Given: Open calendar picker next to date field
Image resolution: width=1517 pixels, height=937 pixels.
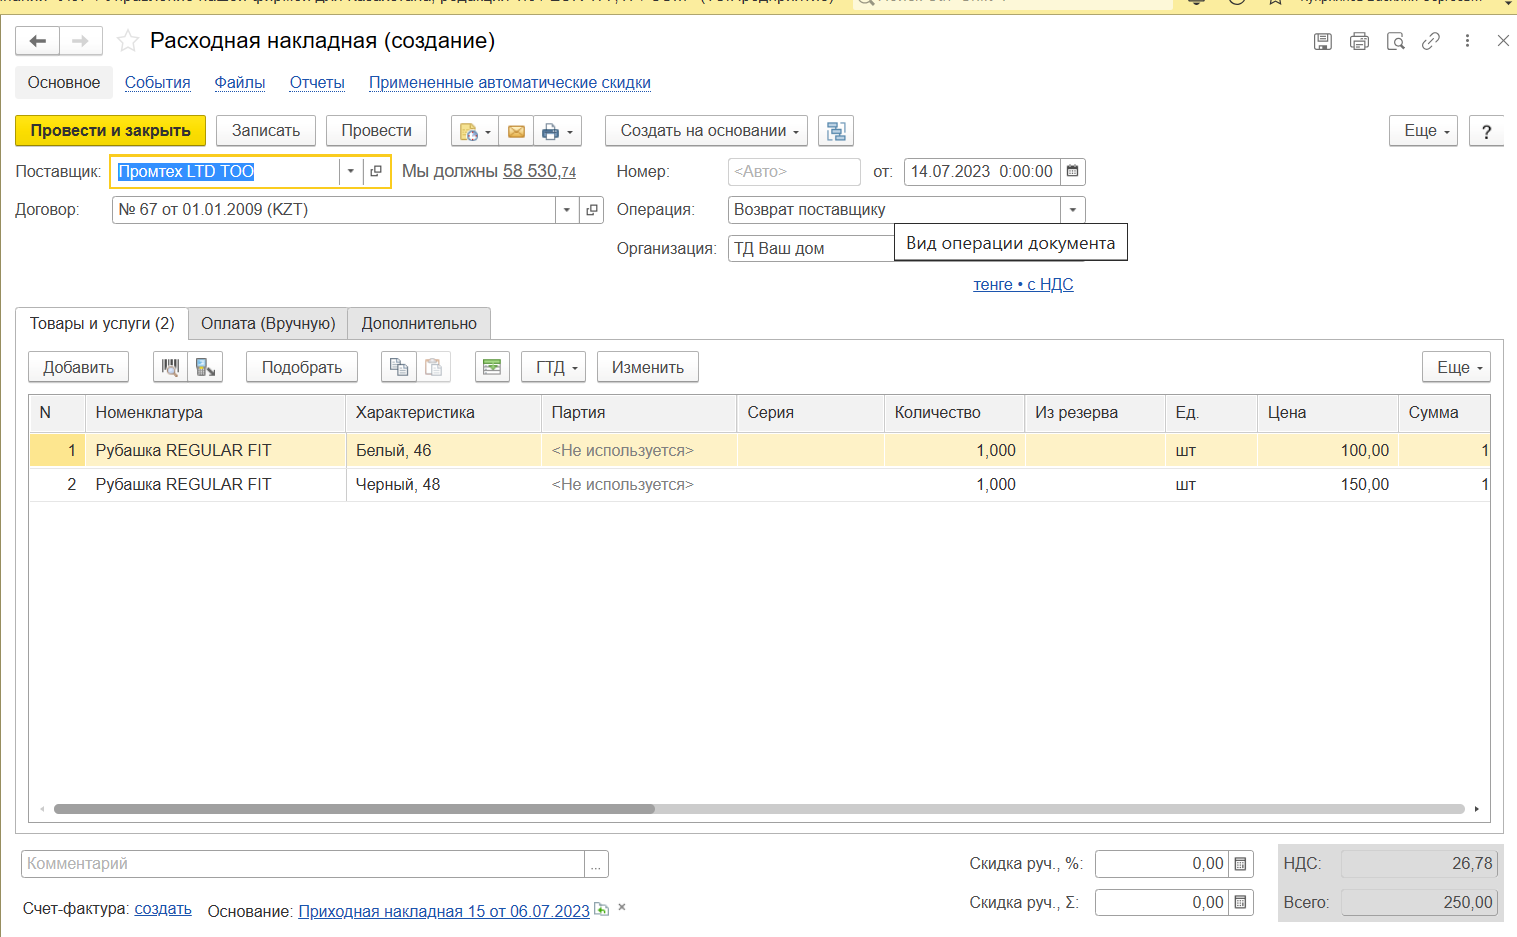Looking at the screenshot, I should pyautogui.click(x=1072, y=171).
